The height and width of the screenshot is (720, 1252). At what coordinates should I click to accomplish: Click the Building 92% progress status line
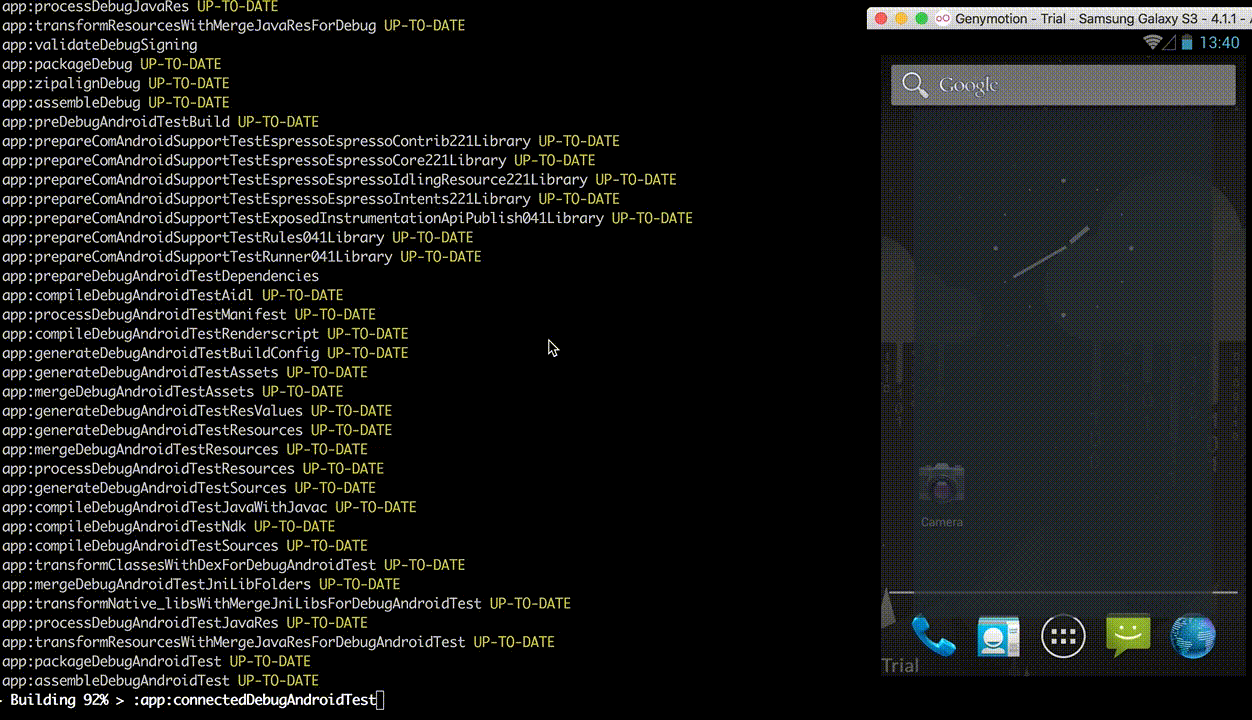[x=190, y=700]
